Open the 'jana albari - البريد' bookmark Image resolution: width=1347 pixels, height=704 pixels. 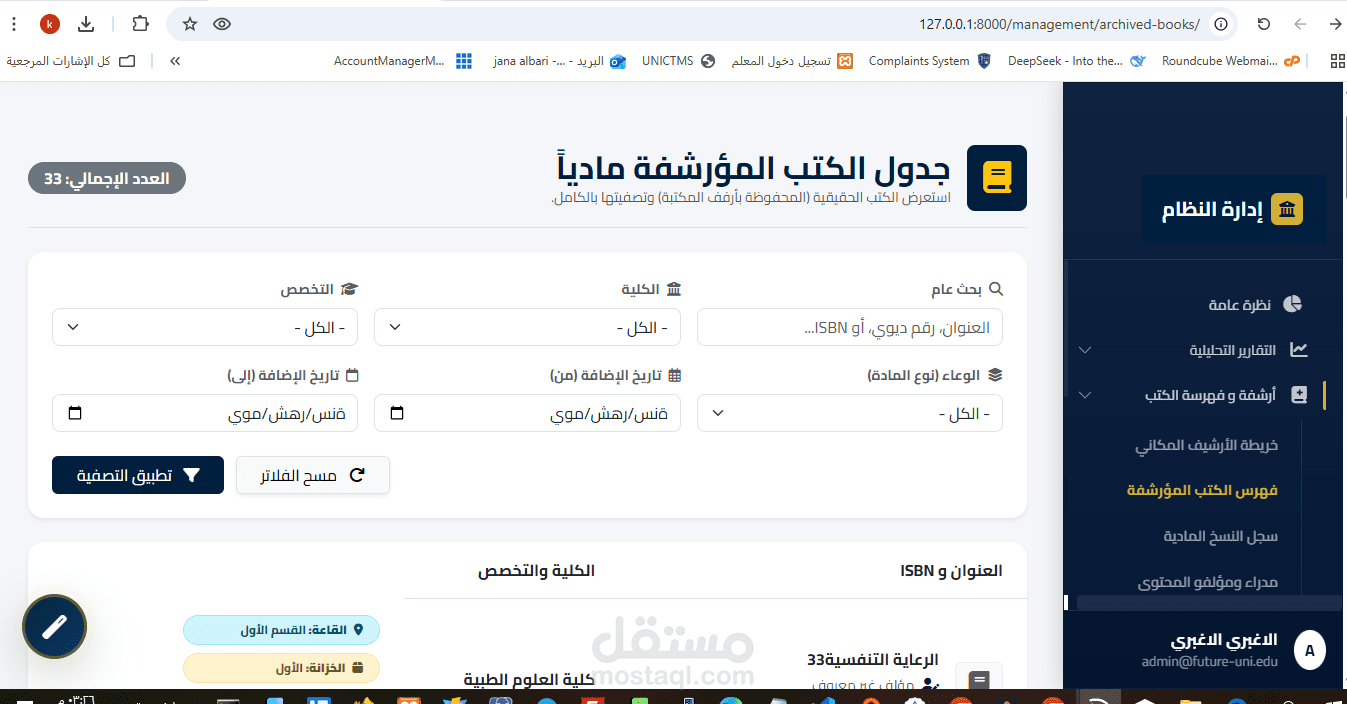[x=559, y=61]
